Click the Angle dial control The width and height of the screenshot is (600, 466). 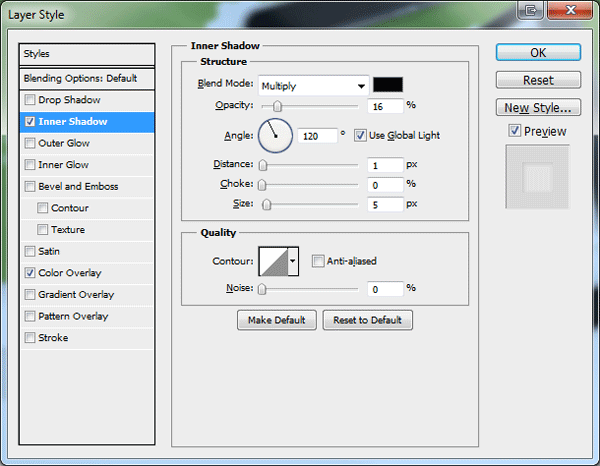click(276, 136)
